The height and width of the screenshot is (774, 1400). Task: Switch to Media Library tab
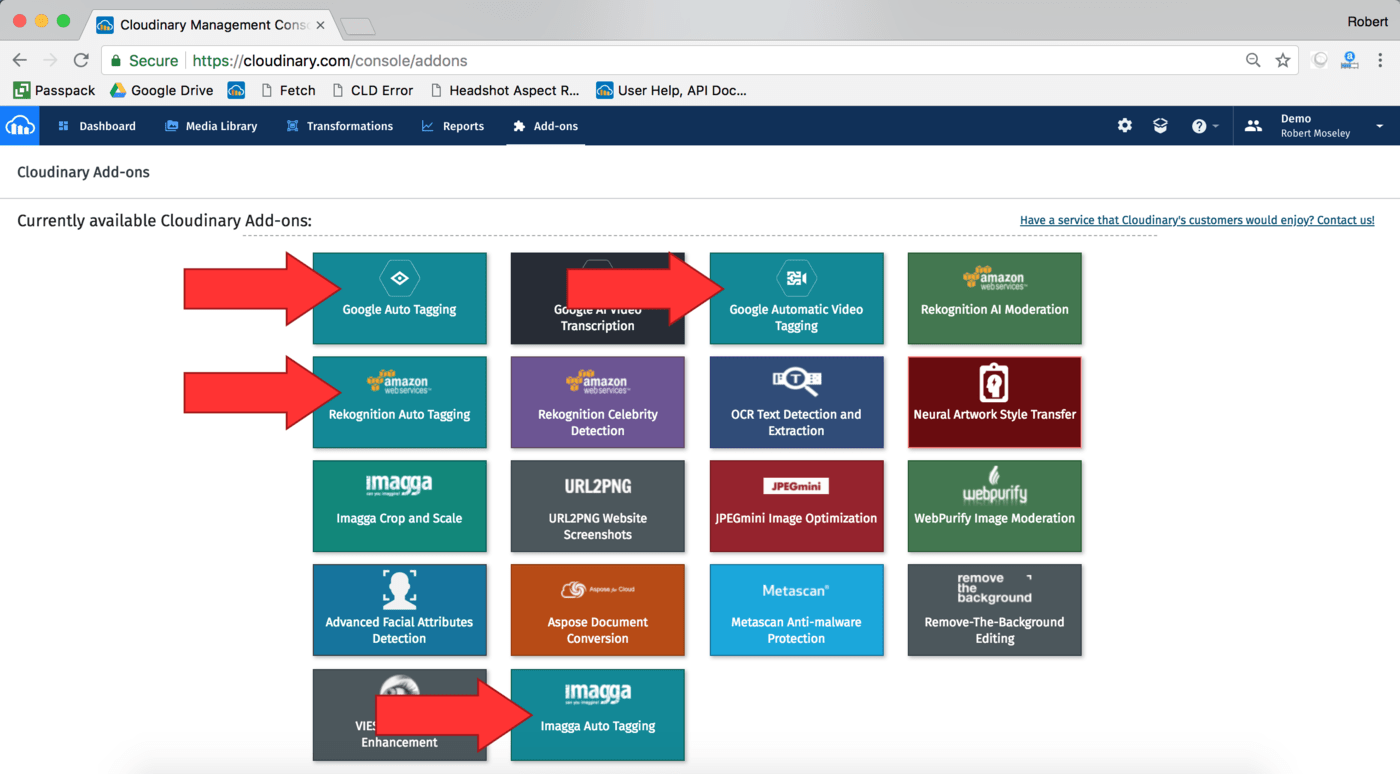(211, 126)
